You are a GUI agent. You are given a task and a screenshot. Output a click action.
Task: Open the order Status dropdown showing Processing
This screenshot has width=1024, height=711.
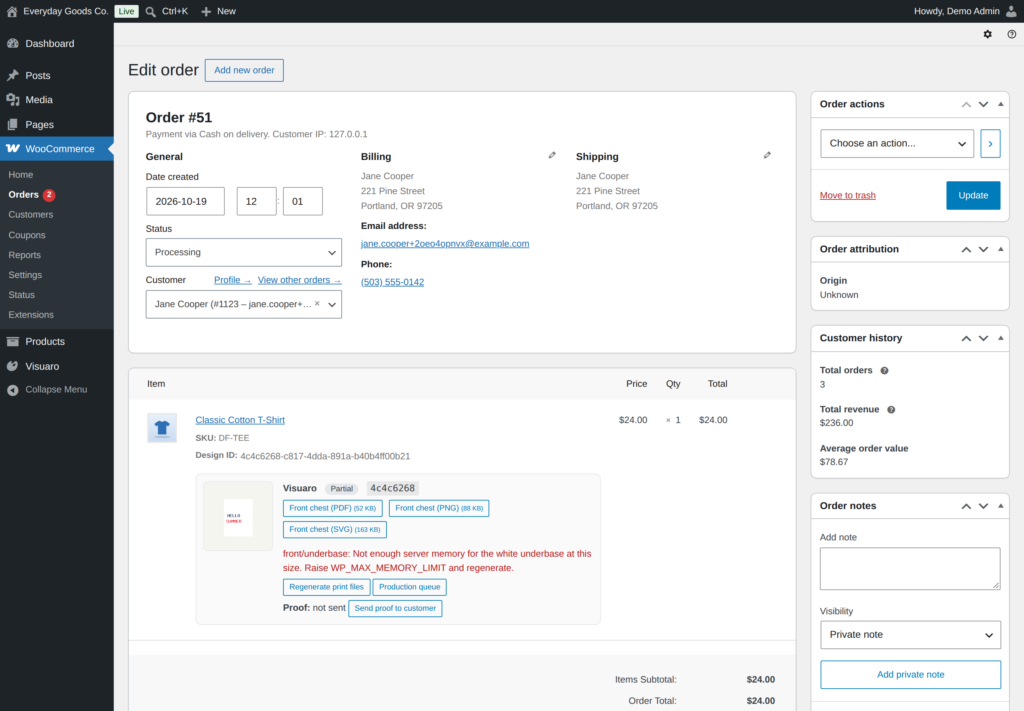[244, 252]
